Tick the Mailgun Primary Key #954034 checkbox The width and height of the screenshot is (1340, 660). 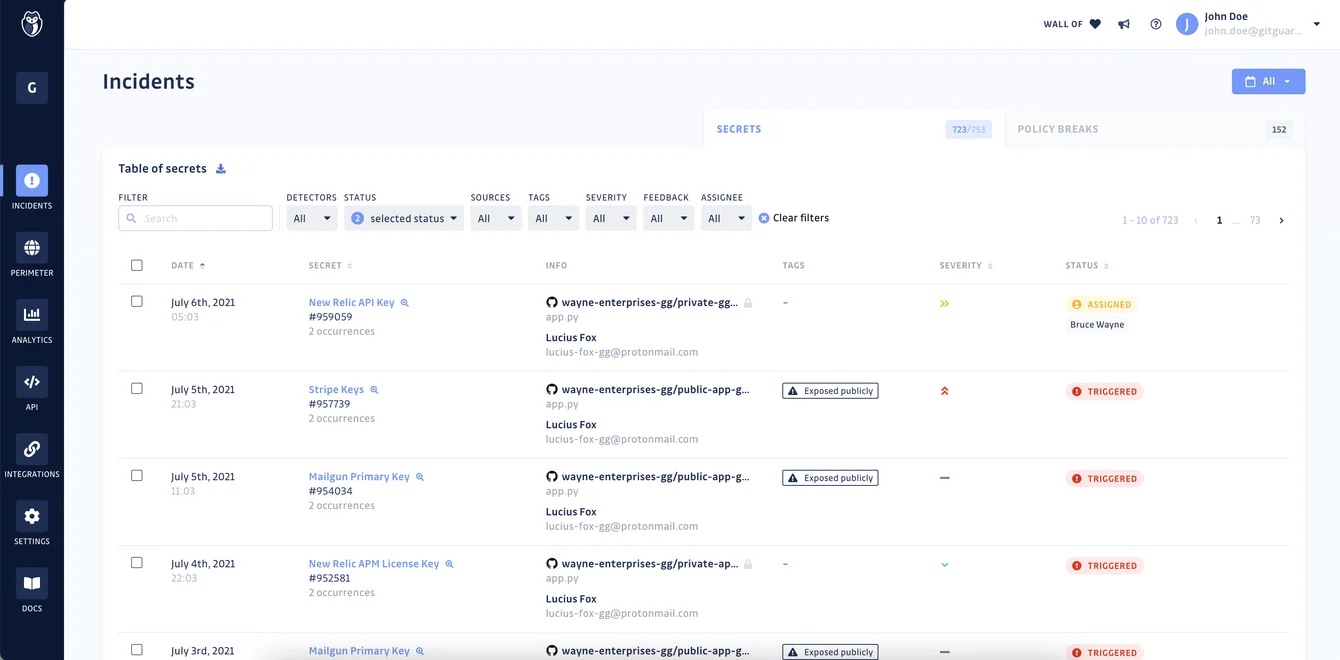[x=137, y=475]
